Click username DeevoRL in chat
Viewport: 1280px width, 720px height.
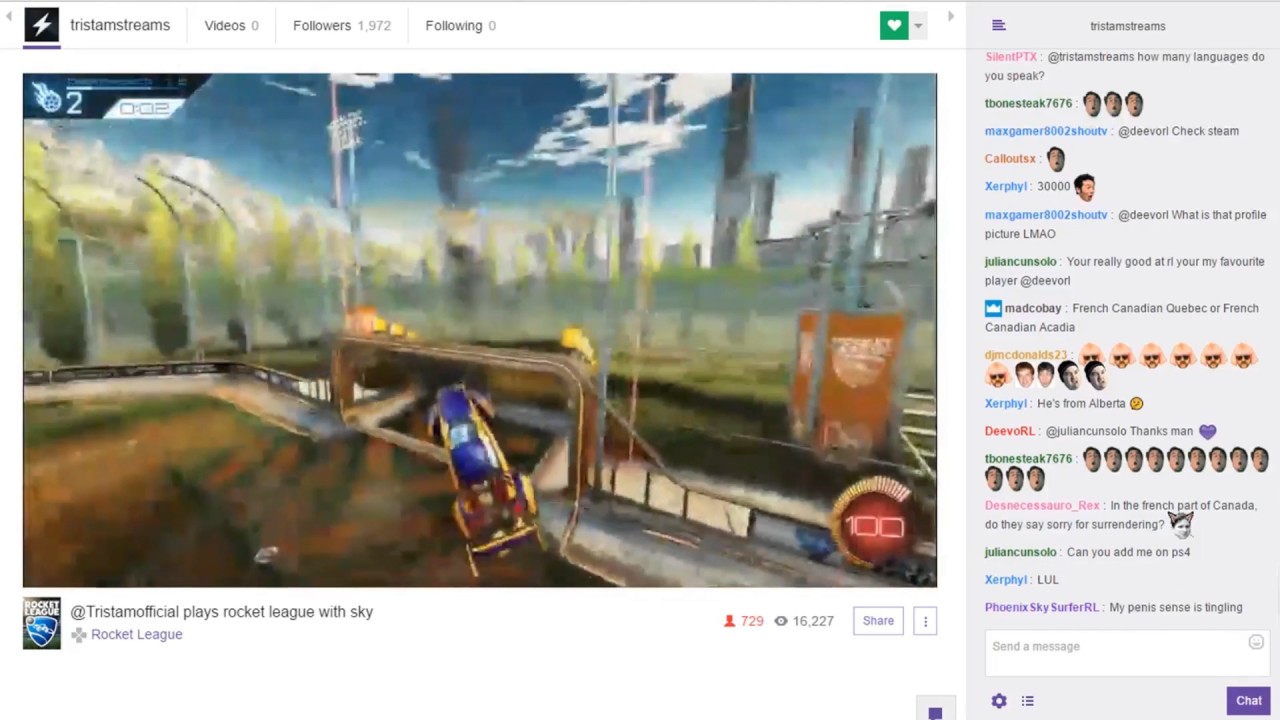click(1010, 431)
